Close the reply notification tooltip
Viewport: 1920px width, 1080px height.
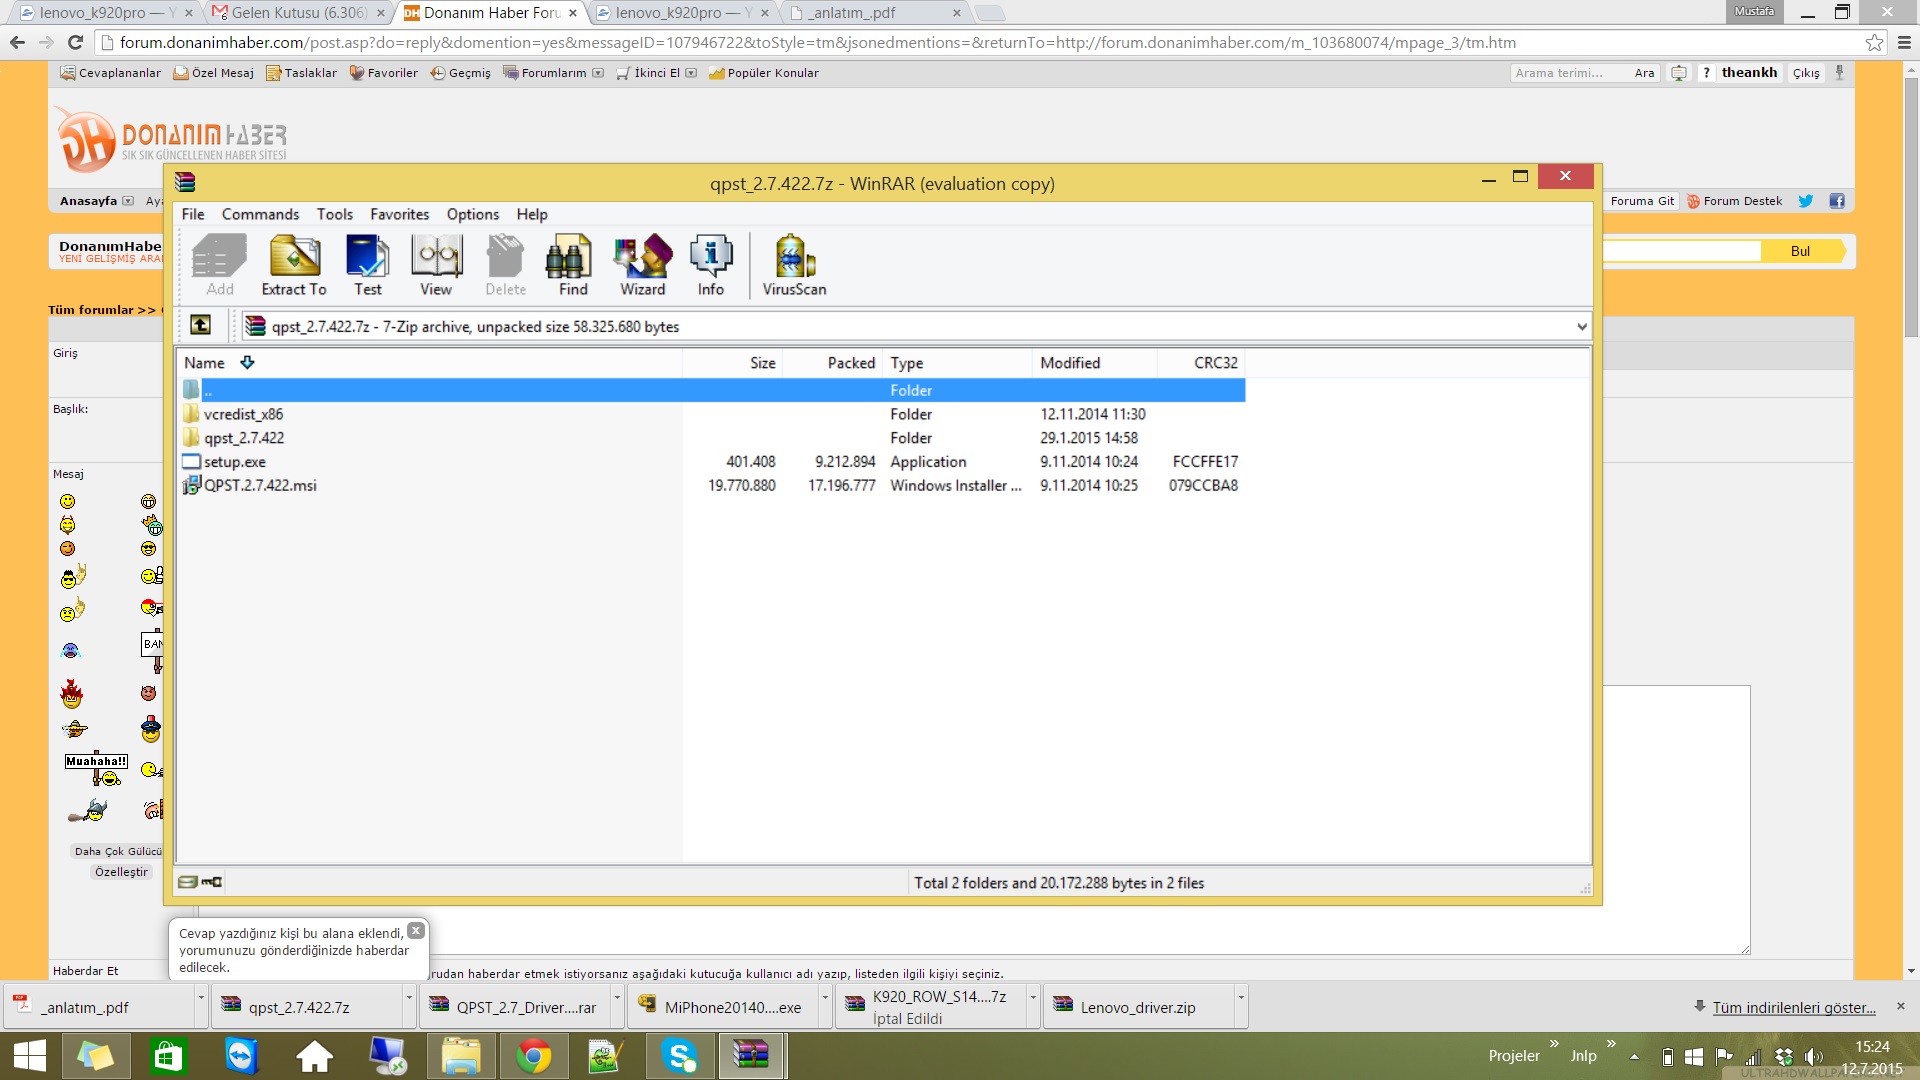tap(416, 931)
